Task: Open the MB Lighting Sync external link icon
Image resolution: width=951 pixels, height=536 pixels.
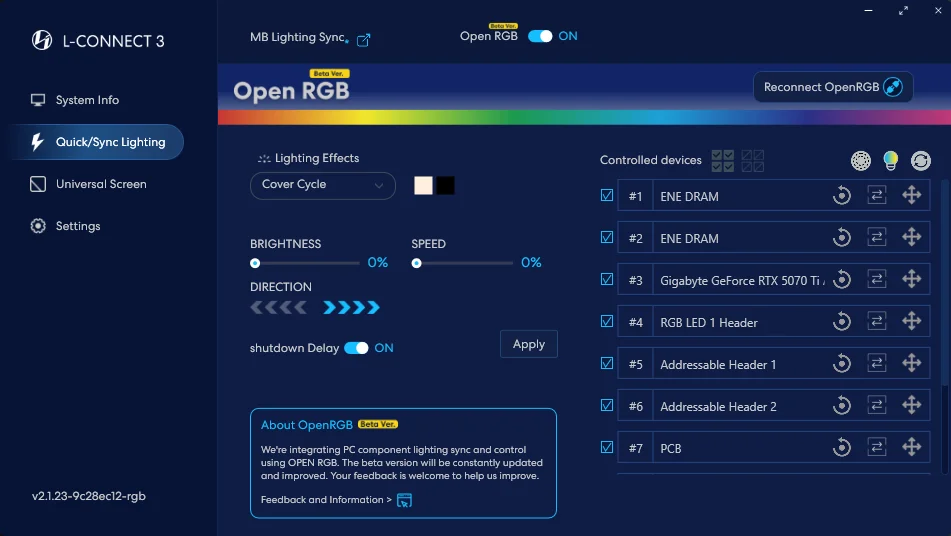Action: [363, 40]
